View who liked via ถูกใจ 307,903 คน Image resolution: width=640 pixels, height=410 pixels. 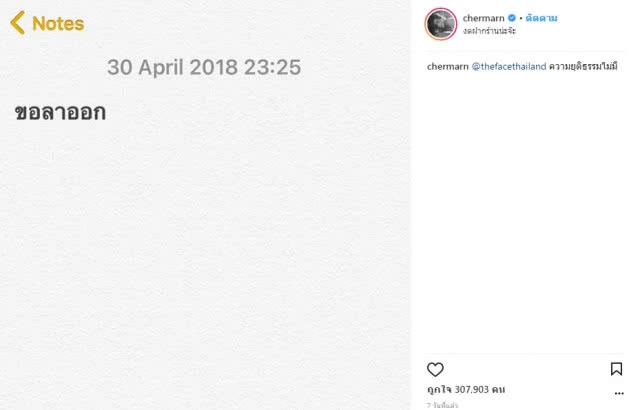click(466, 389)
